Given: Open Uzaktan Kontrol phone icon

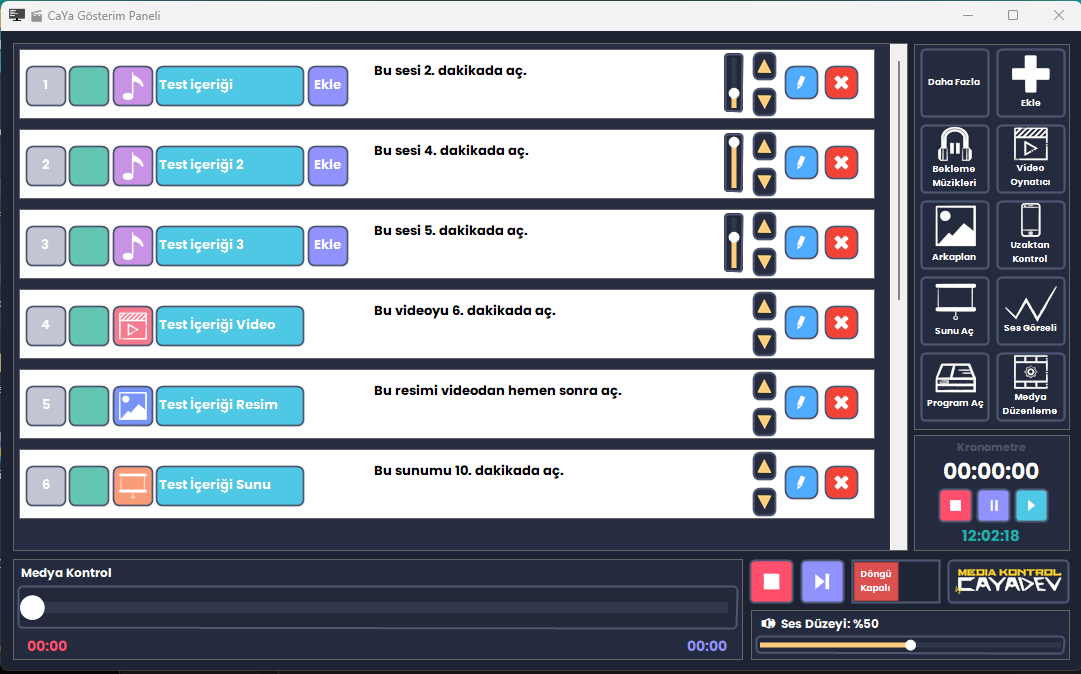Looking at the screenshot, I should tap(1030, 234).
